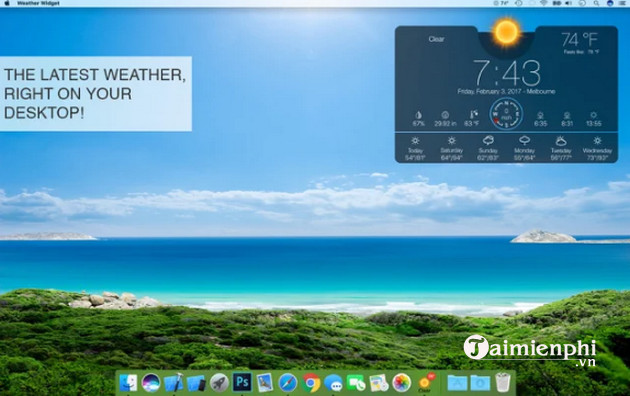Screen dimensions: 630x396
Task: Click the 74° weather status in menu bar
Action: [x=501, y=3]
